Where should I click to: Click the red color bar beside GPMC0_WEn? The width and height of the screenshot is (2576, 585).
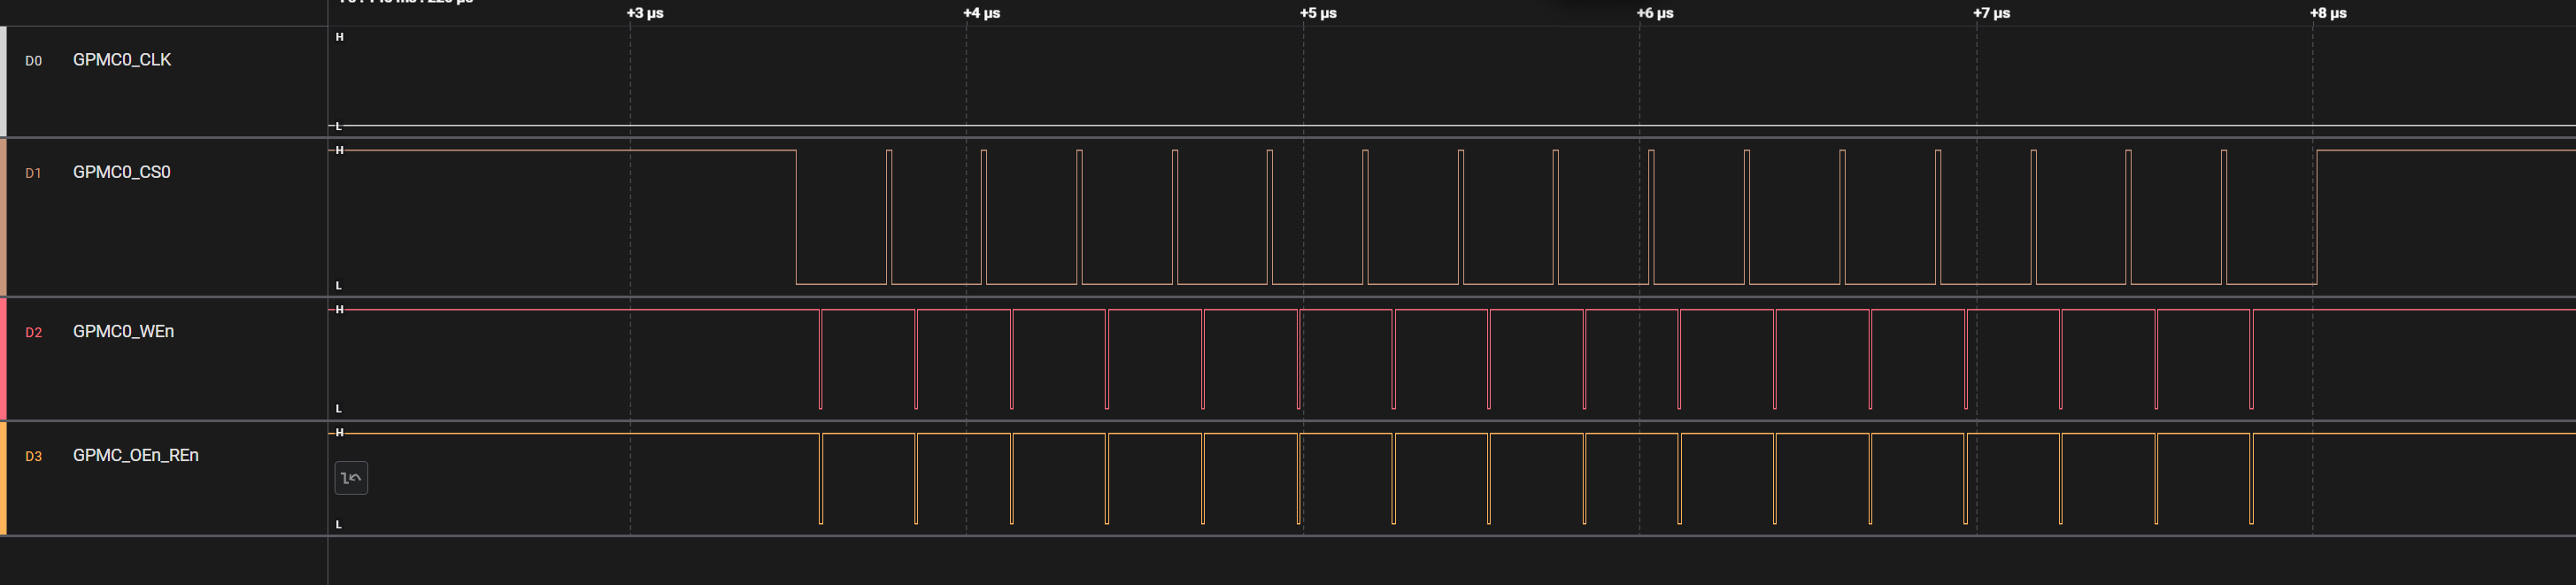(x=3, y=358)
